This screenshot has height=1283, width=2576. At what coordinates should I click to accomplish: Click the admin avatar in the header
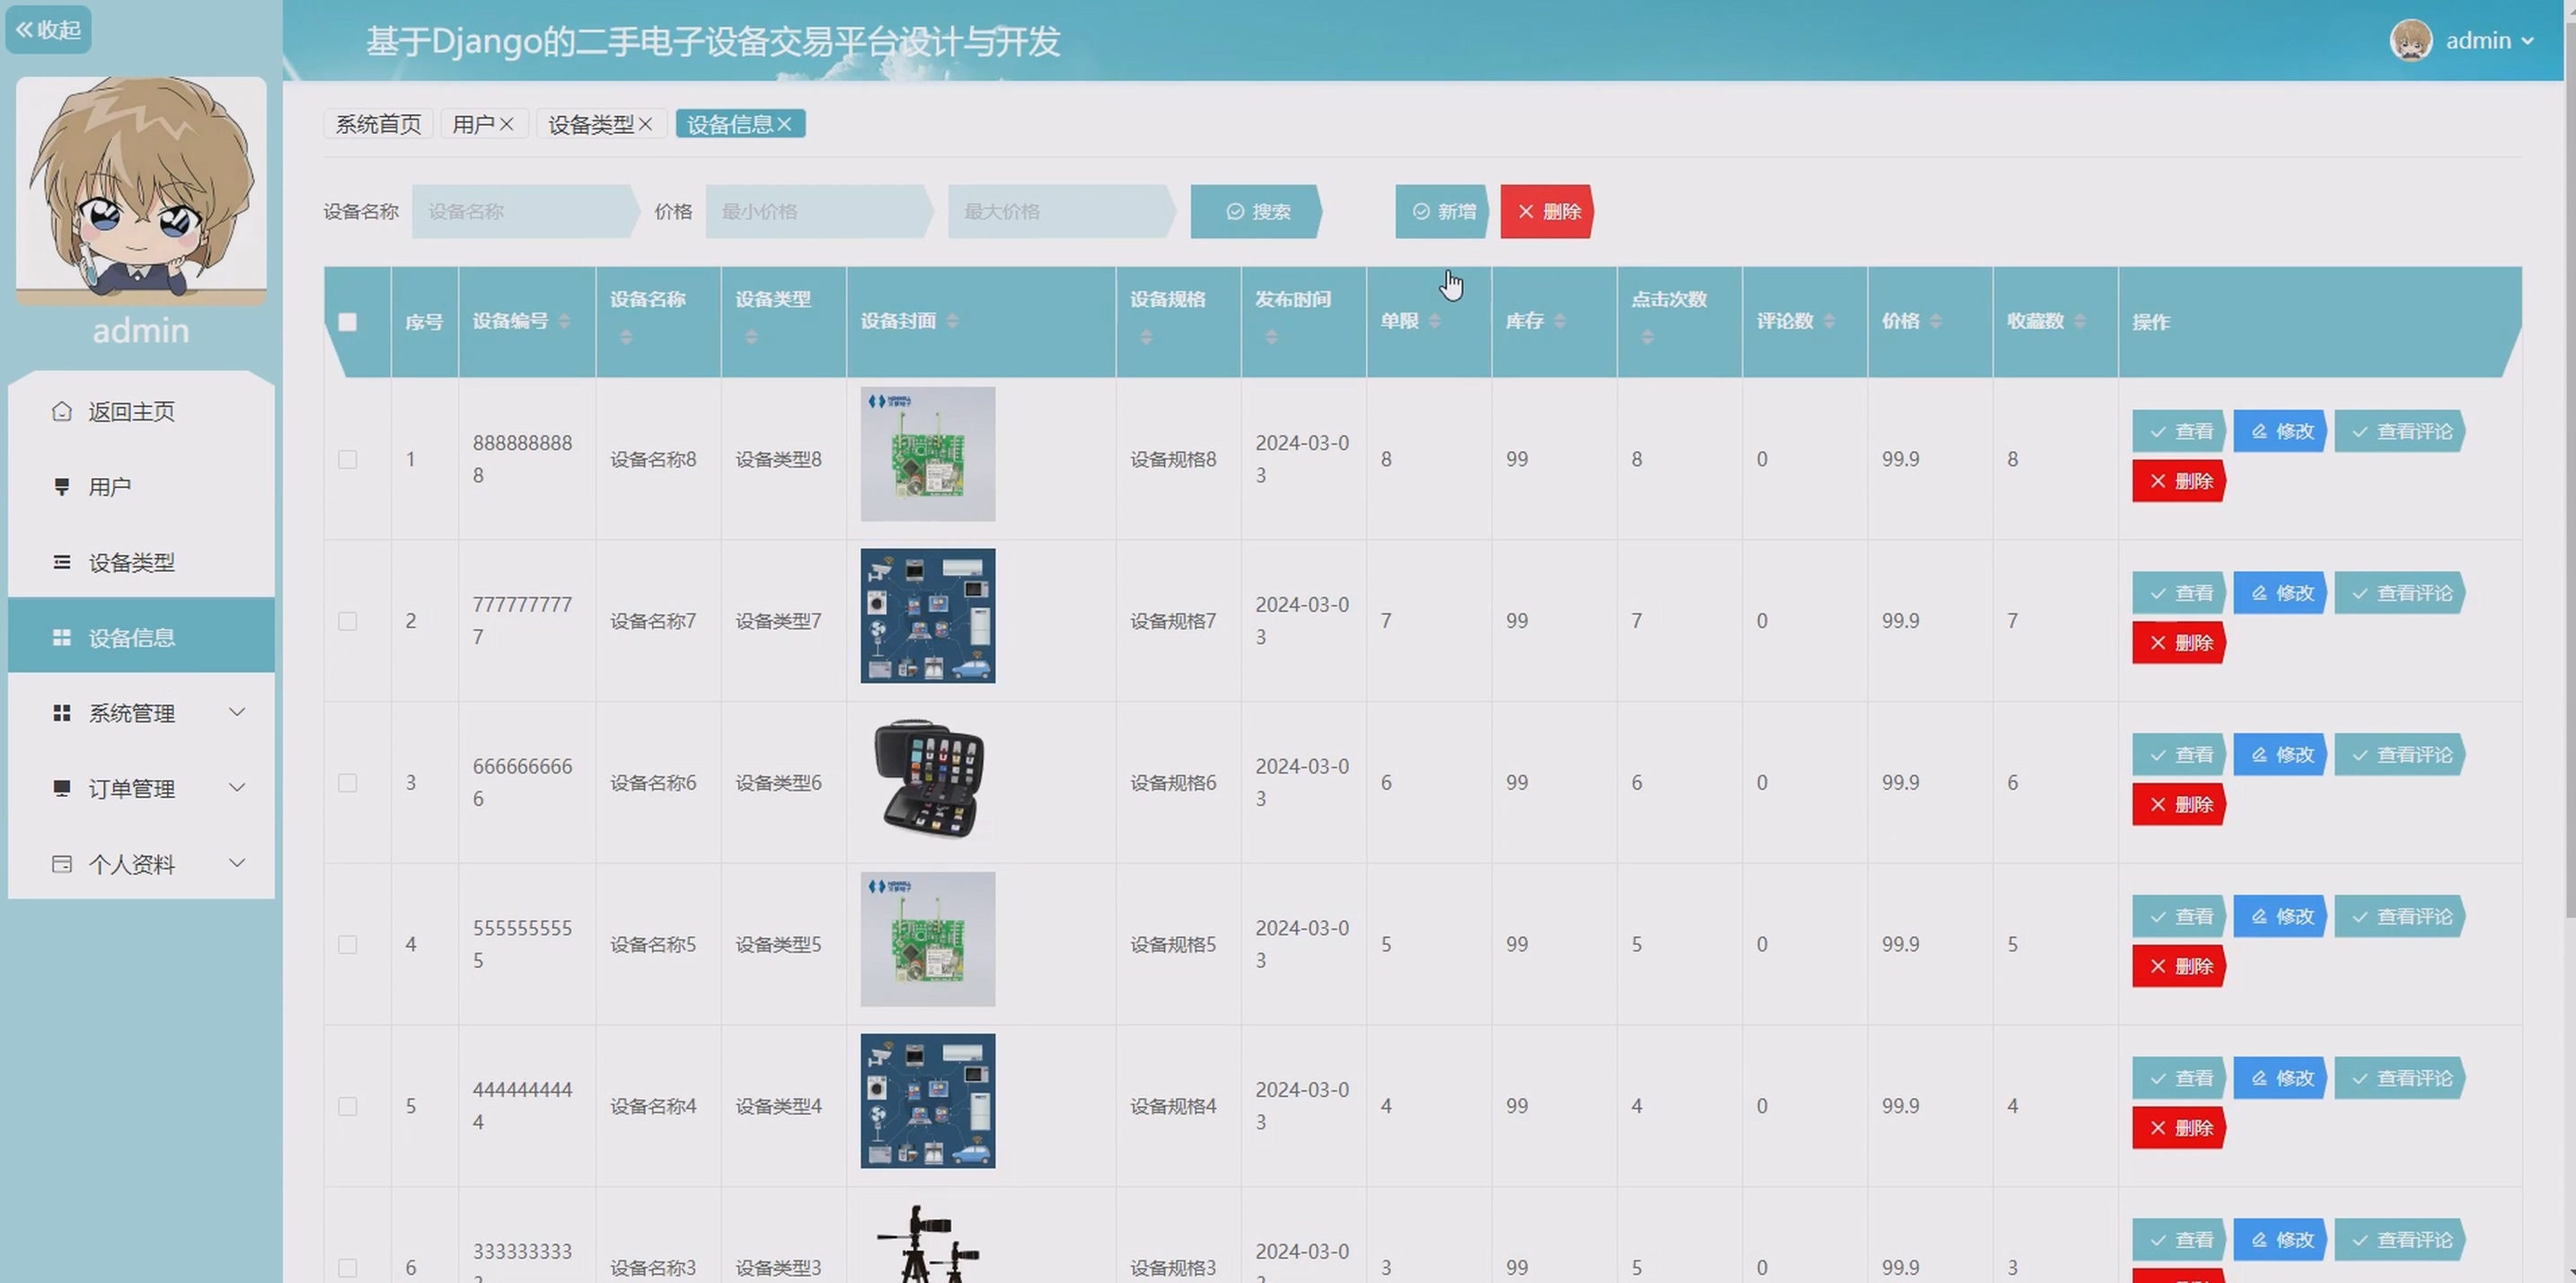pos(2411,41)
